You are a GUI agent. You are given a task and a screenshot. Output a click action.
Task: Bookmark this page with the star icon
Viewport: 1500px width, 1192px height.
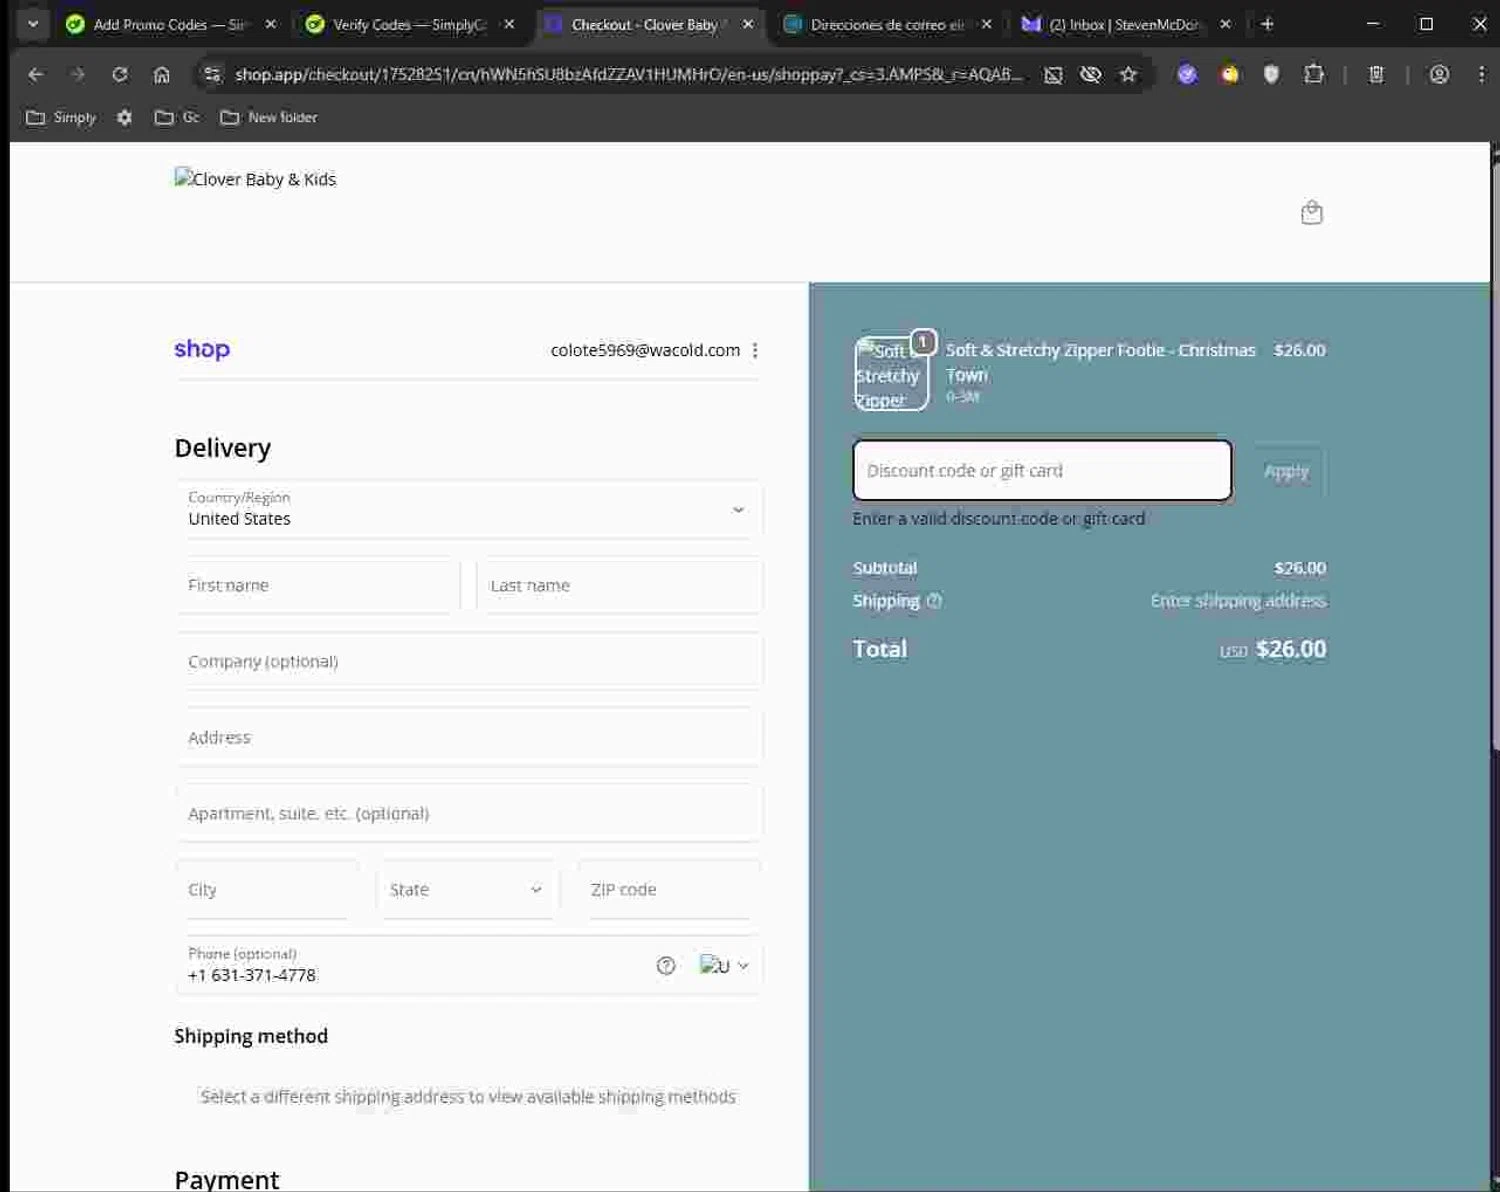pos(1128,74)
